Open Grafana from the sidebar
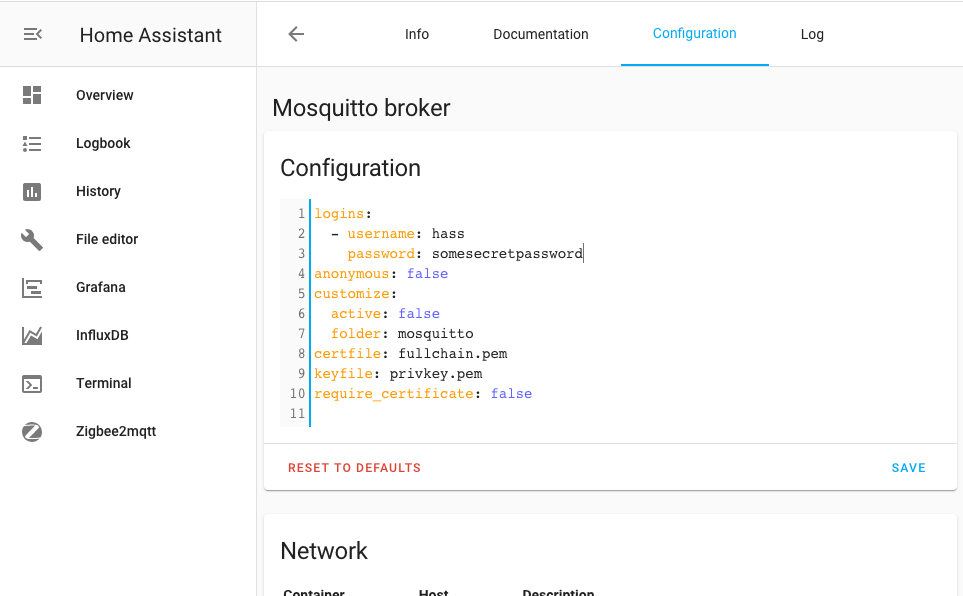The width and height of the screenshot is (963, 596). click(128, 287)
